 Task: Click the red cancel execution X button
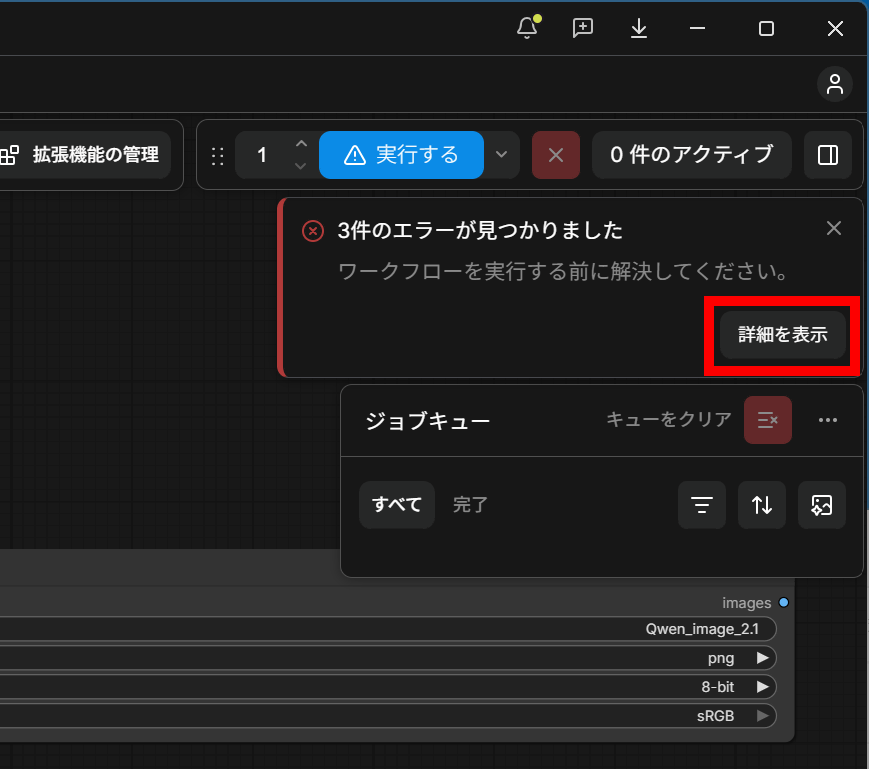(x=556, y=155)
